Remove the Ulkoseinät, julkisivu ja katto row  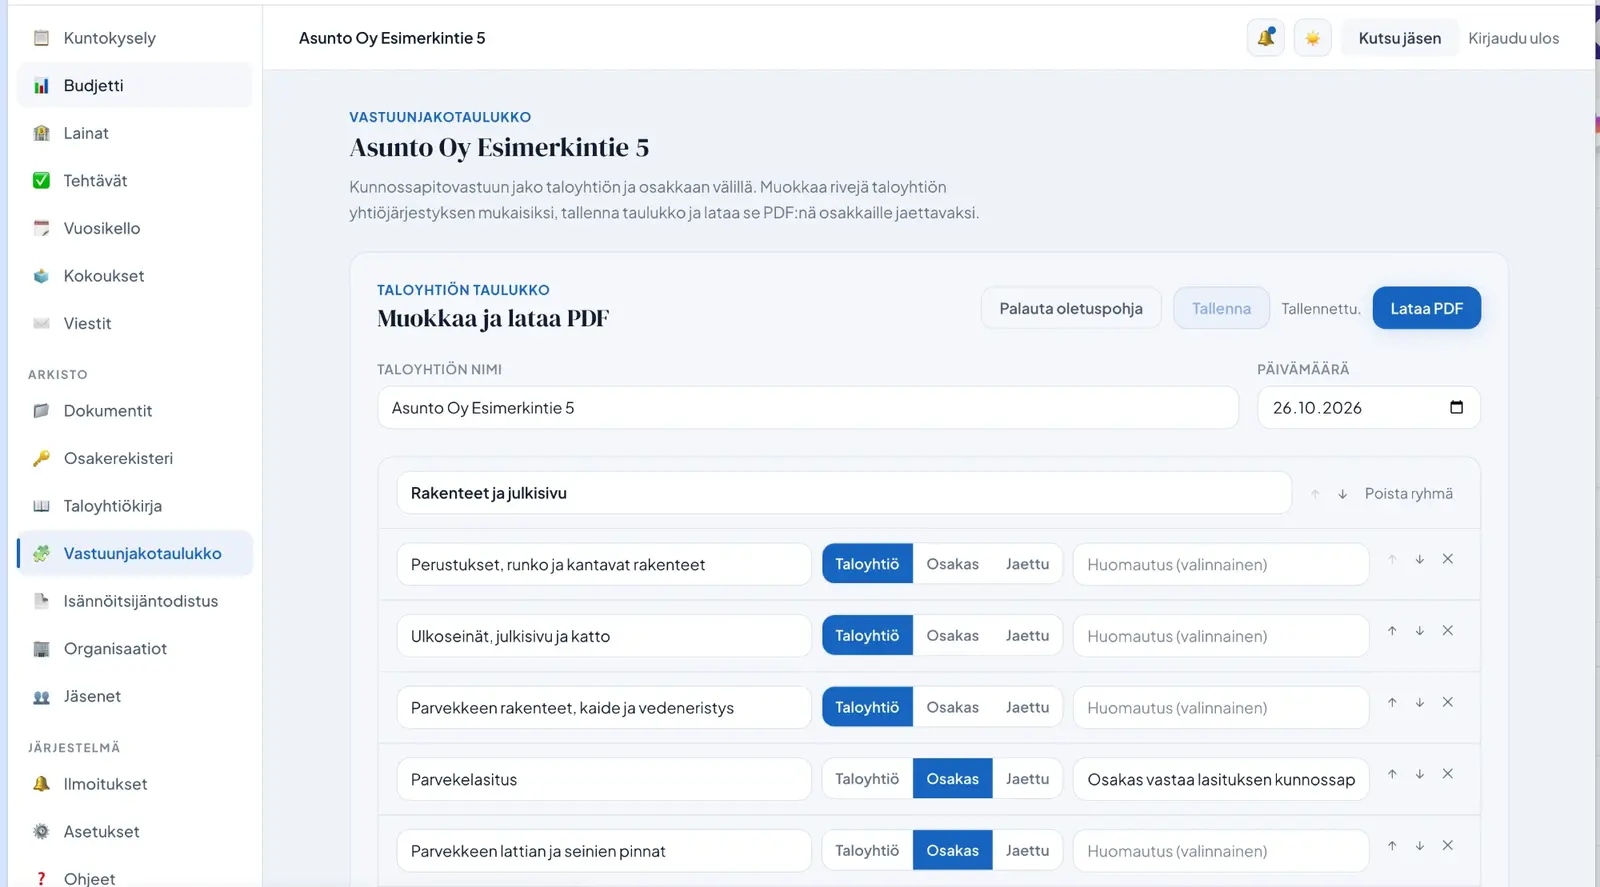1447,631
